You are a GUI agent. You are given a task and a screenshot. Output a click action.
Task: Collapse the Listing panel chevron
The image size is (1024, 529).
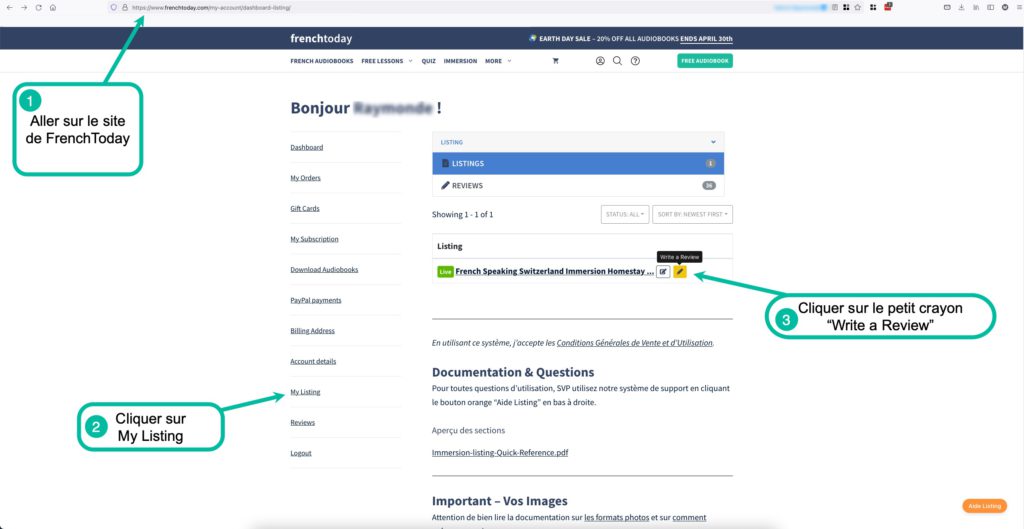tap(713, 142)
